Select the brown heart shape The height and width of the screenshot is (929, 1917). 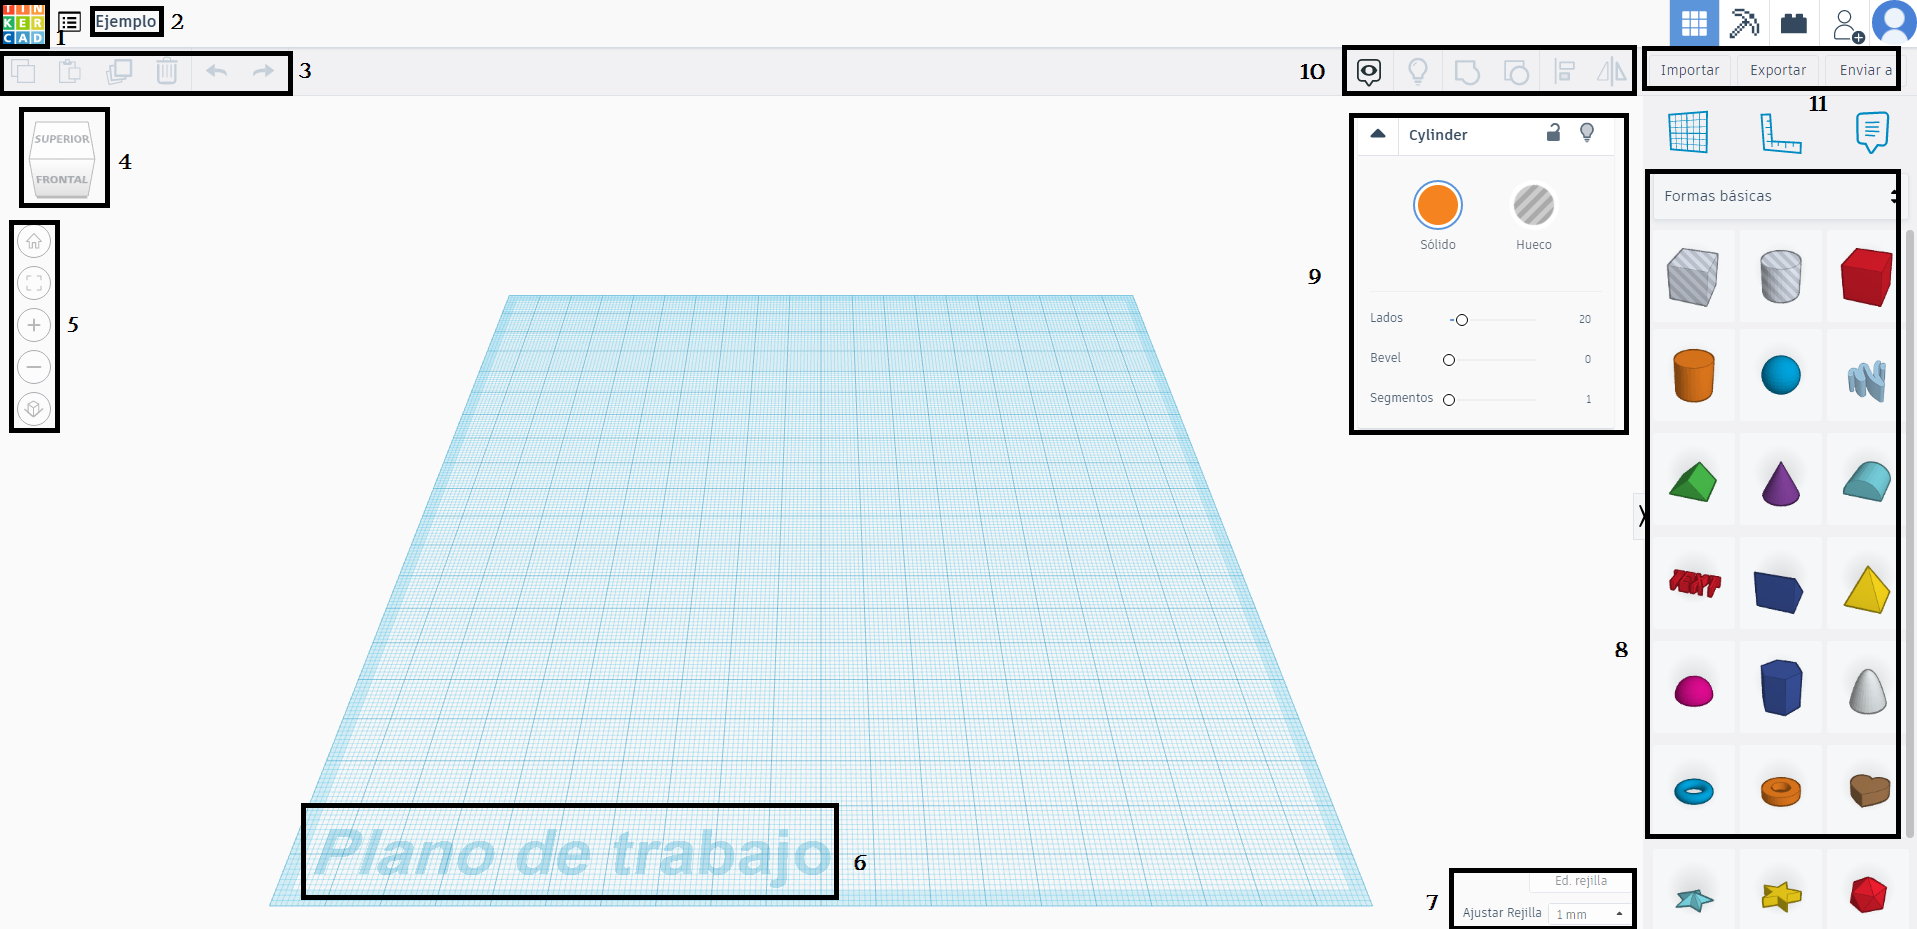click(x=1869, y=790)
